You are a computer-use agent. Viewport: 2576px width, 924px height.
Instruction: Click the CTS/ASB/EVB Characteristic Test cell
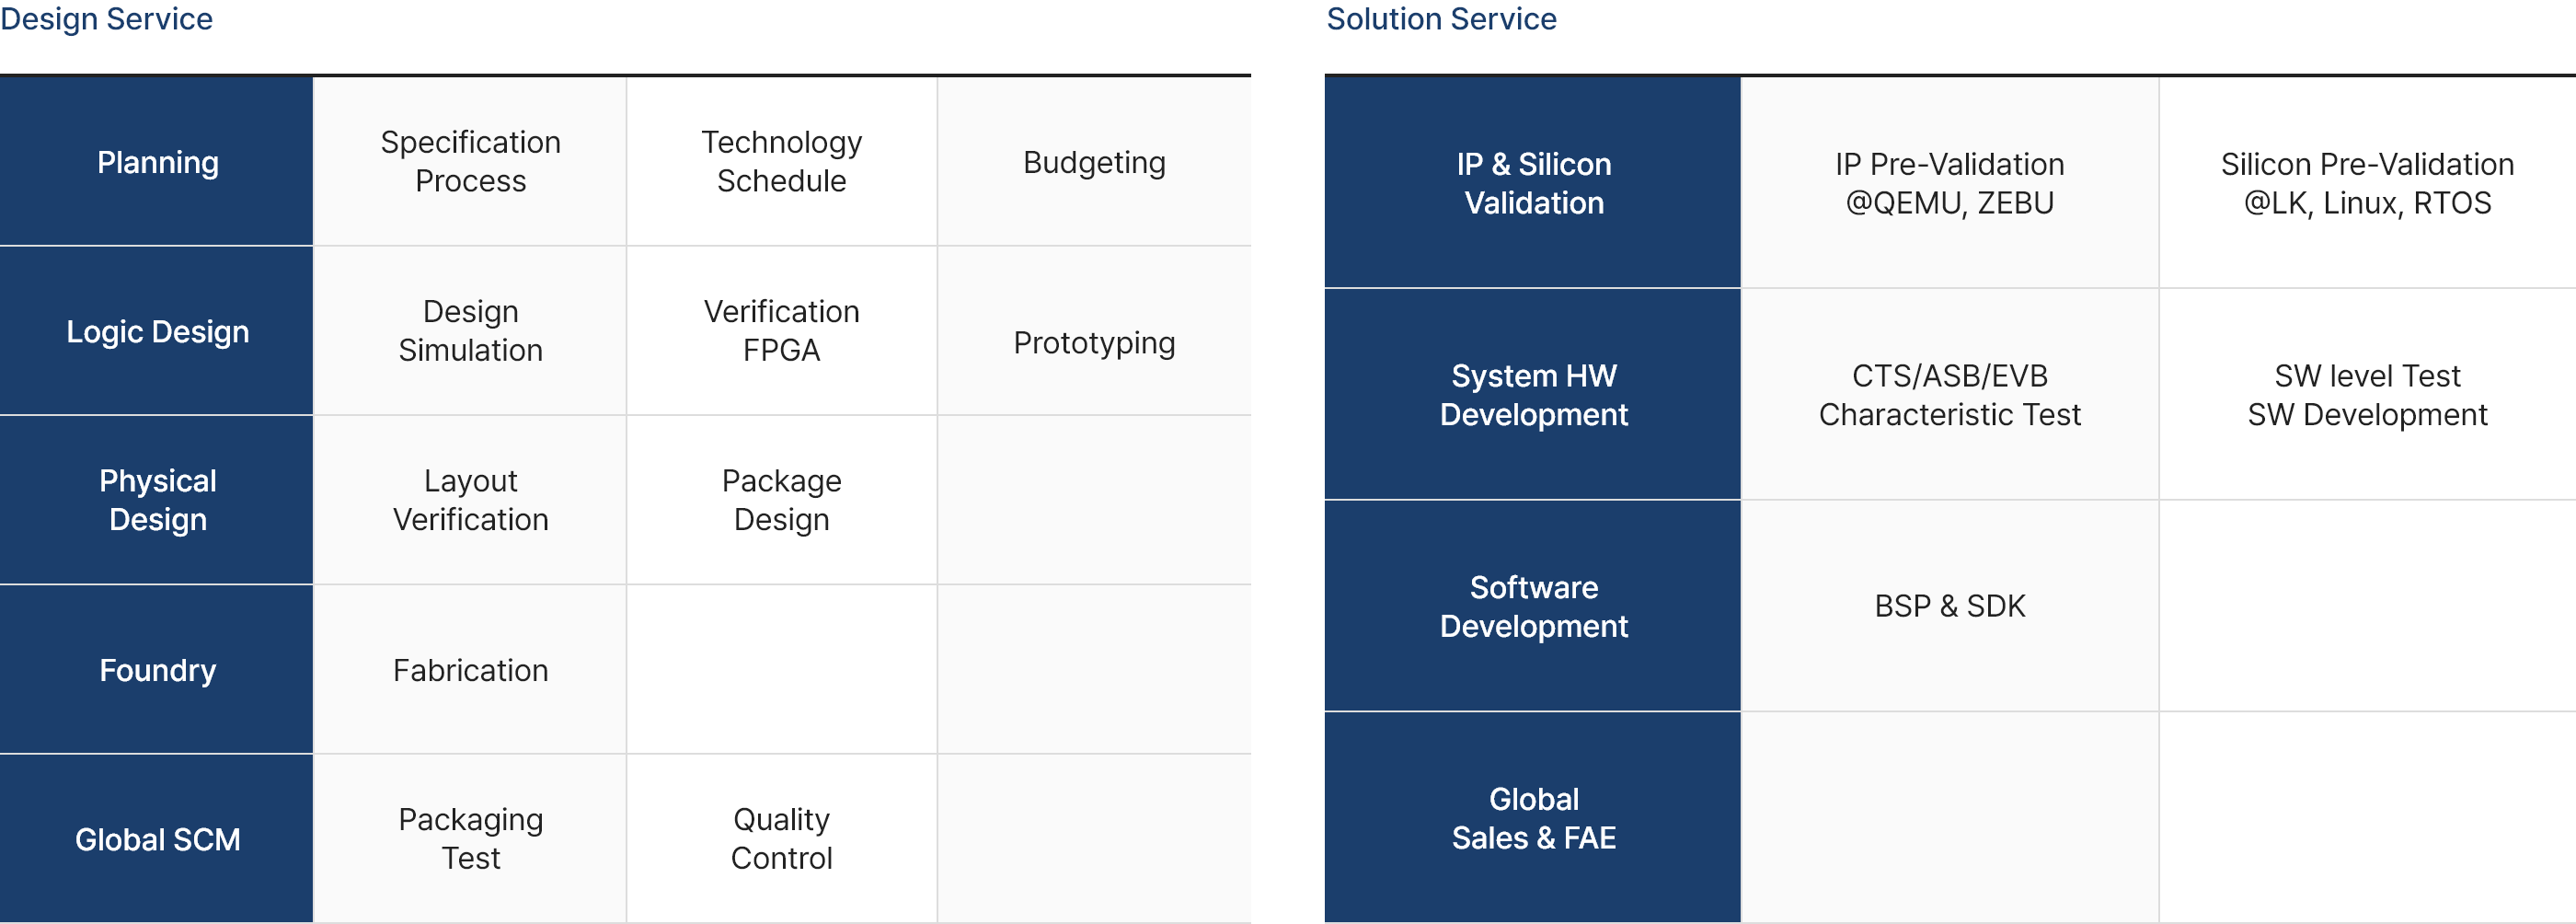1950,394
